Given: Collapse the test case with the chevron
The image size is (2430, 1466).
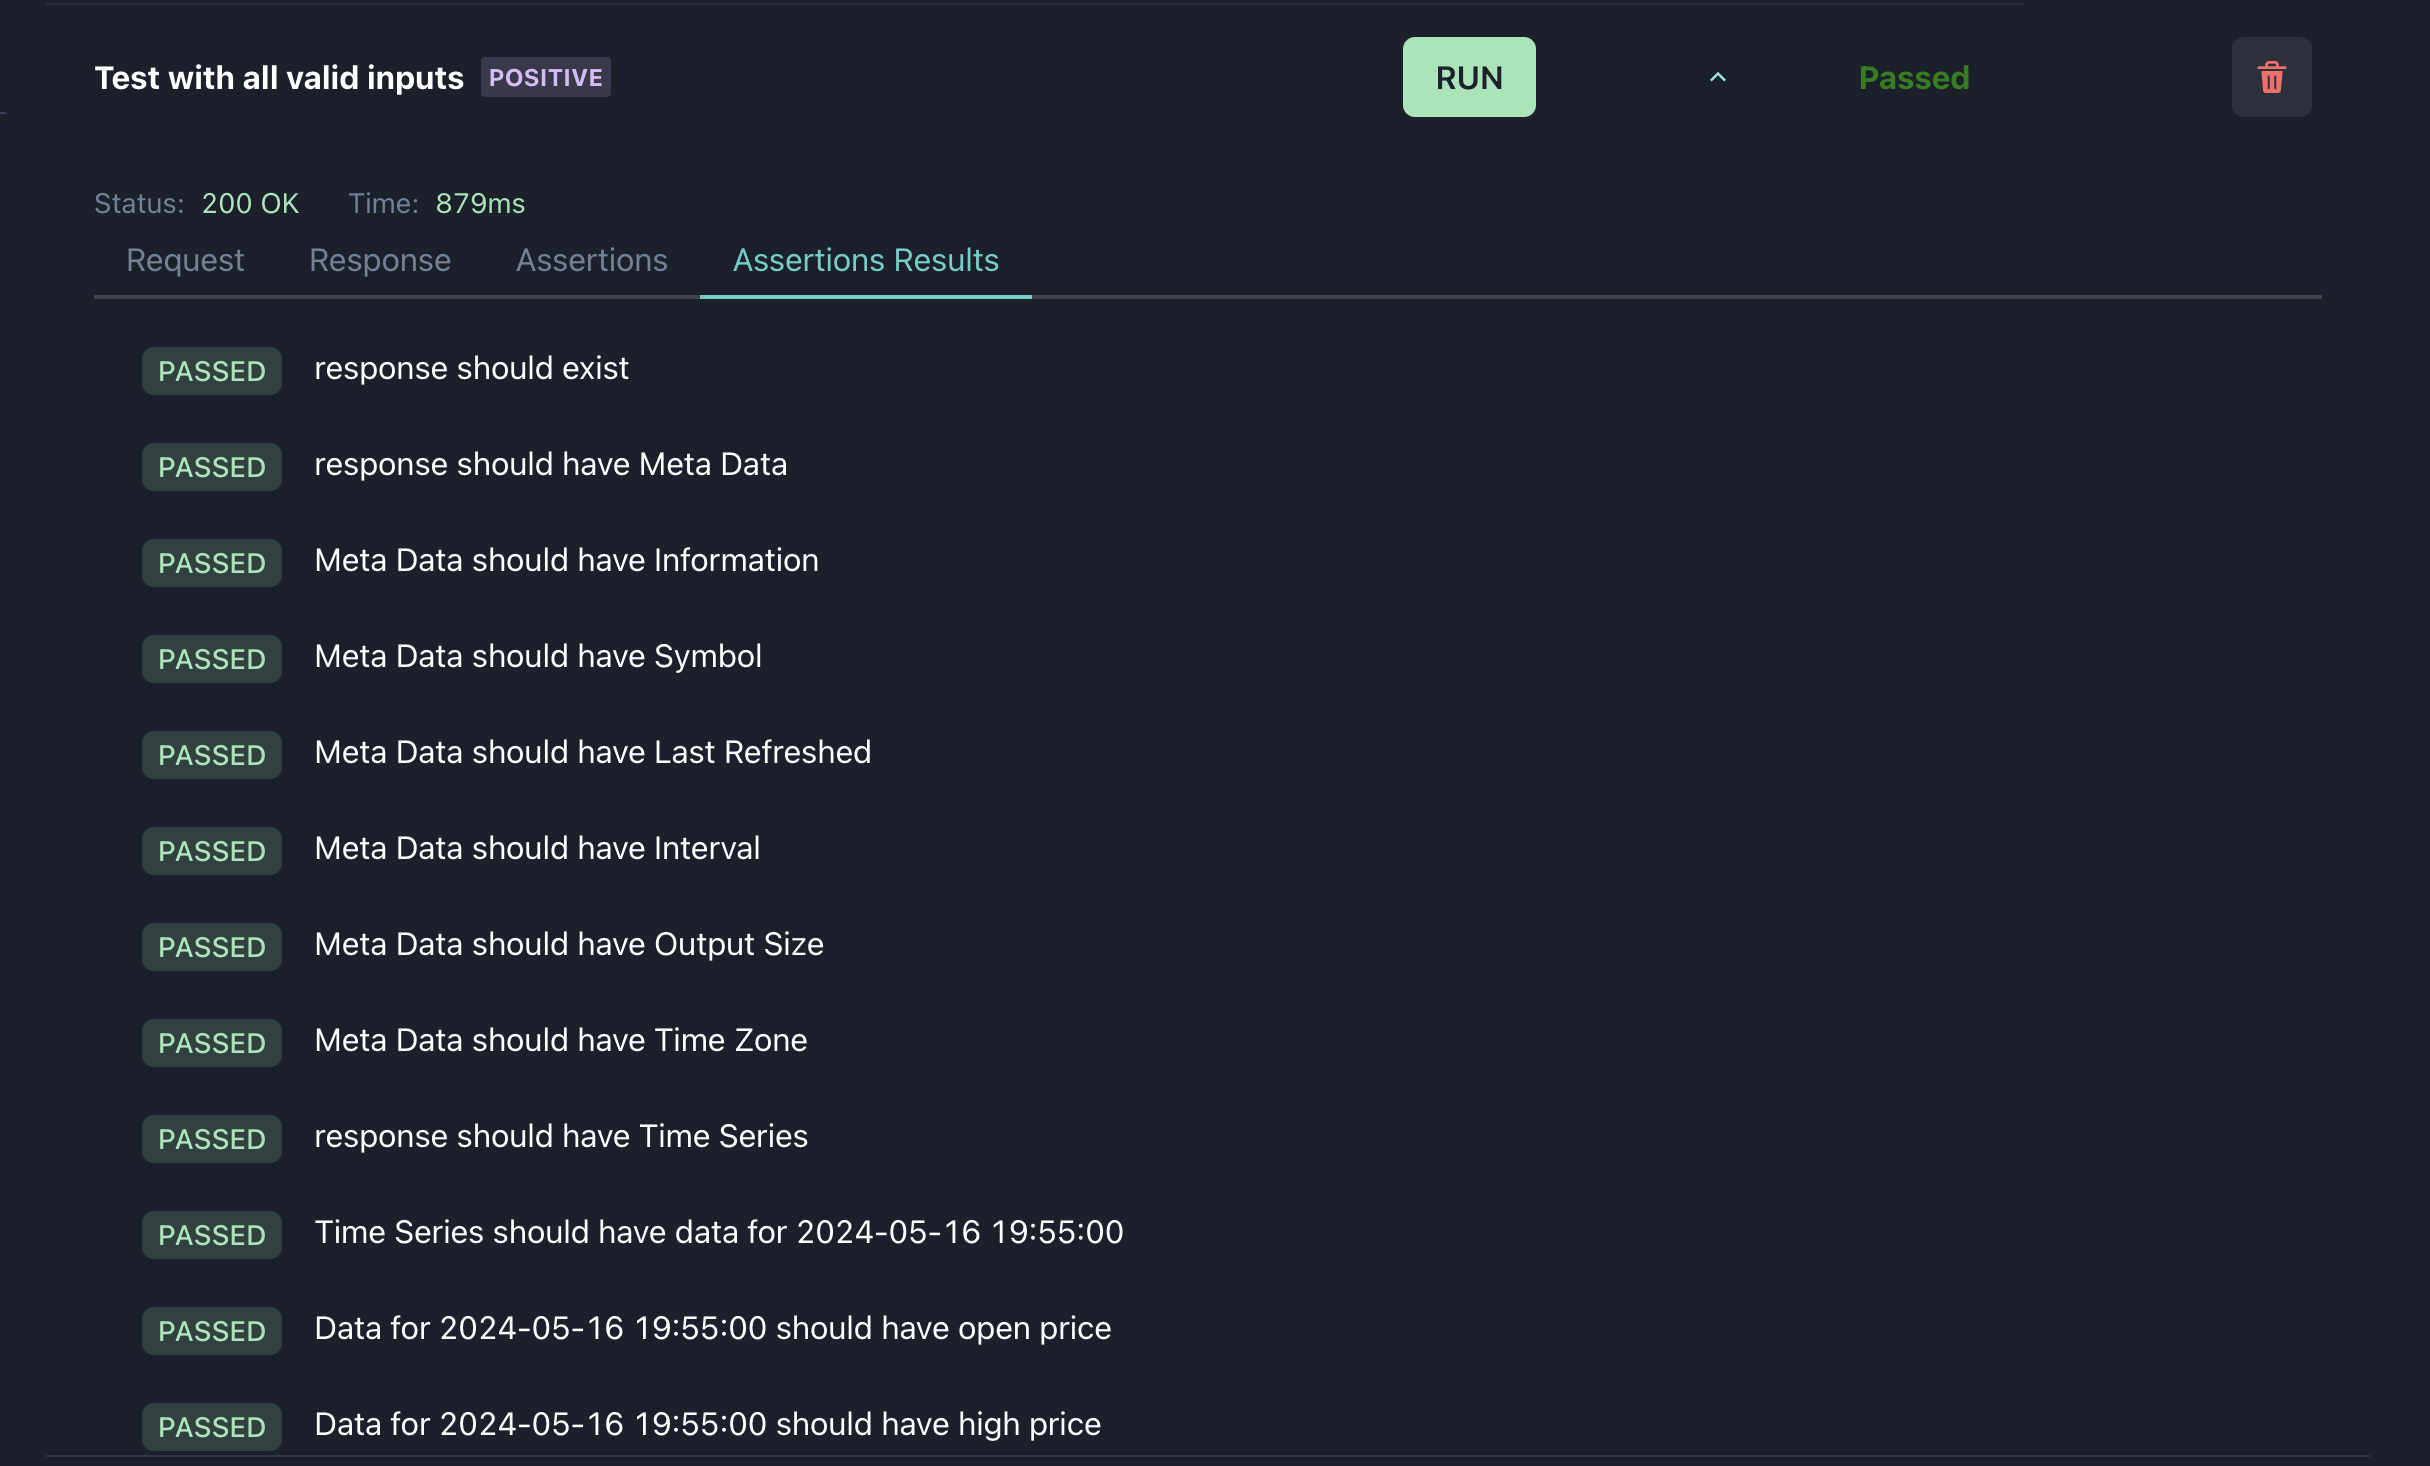Looking at the screenshot, I should coord(1717,77).
